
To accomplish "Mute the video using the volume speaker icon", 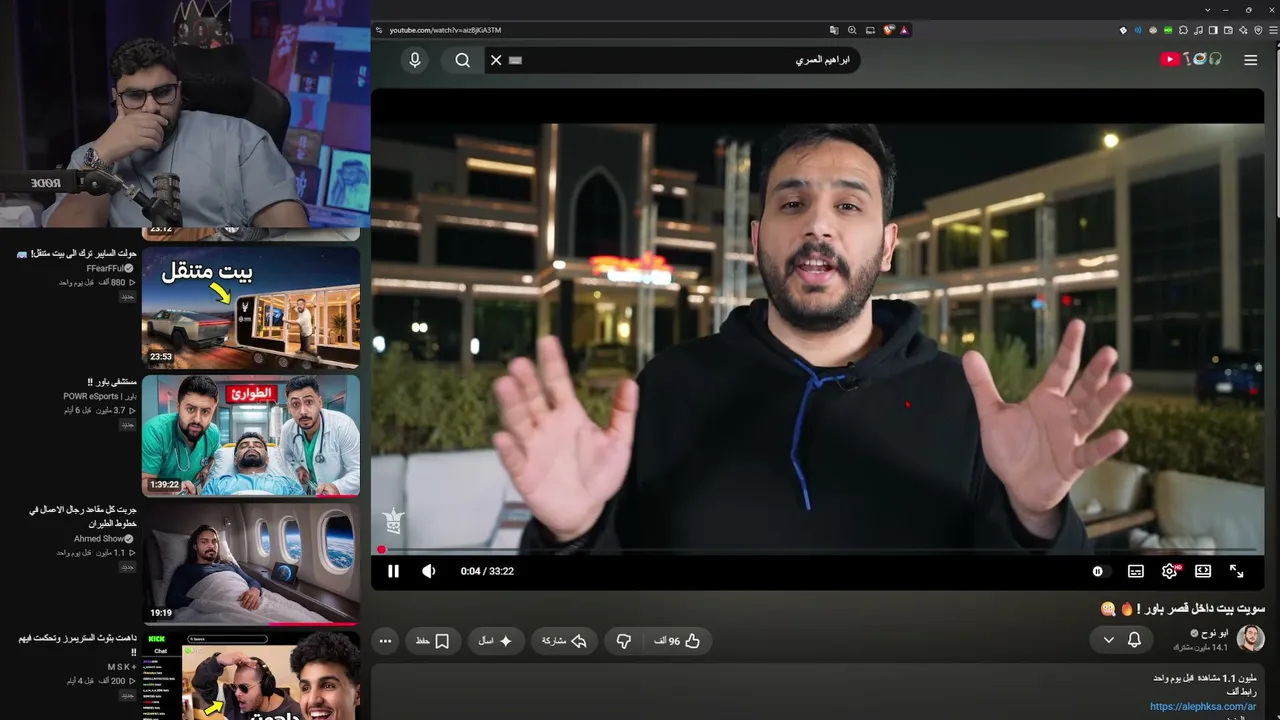I will tap(429, 571).
